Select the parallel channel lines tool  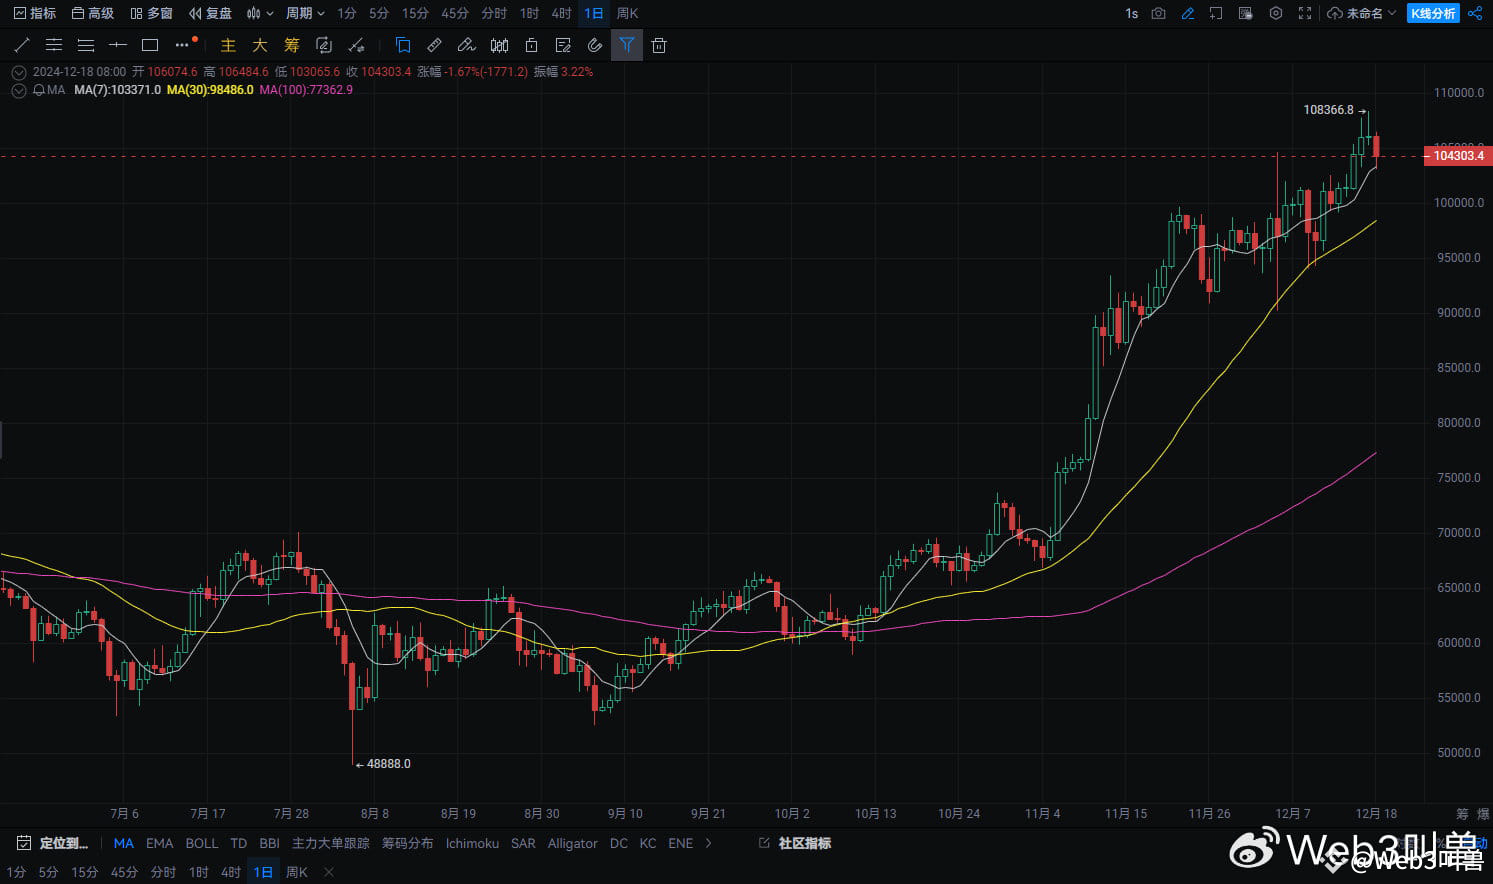click(x=54, y=45)
